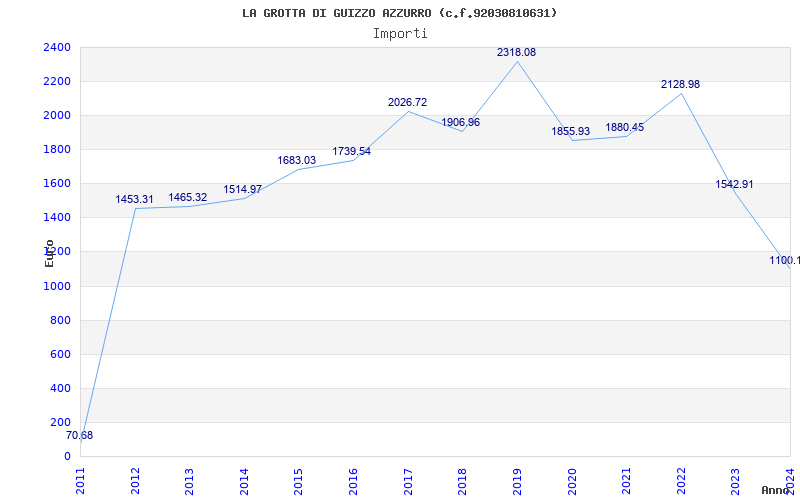Click the 2000 y-axis value
800x500 pixels.
coord(57,115)
